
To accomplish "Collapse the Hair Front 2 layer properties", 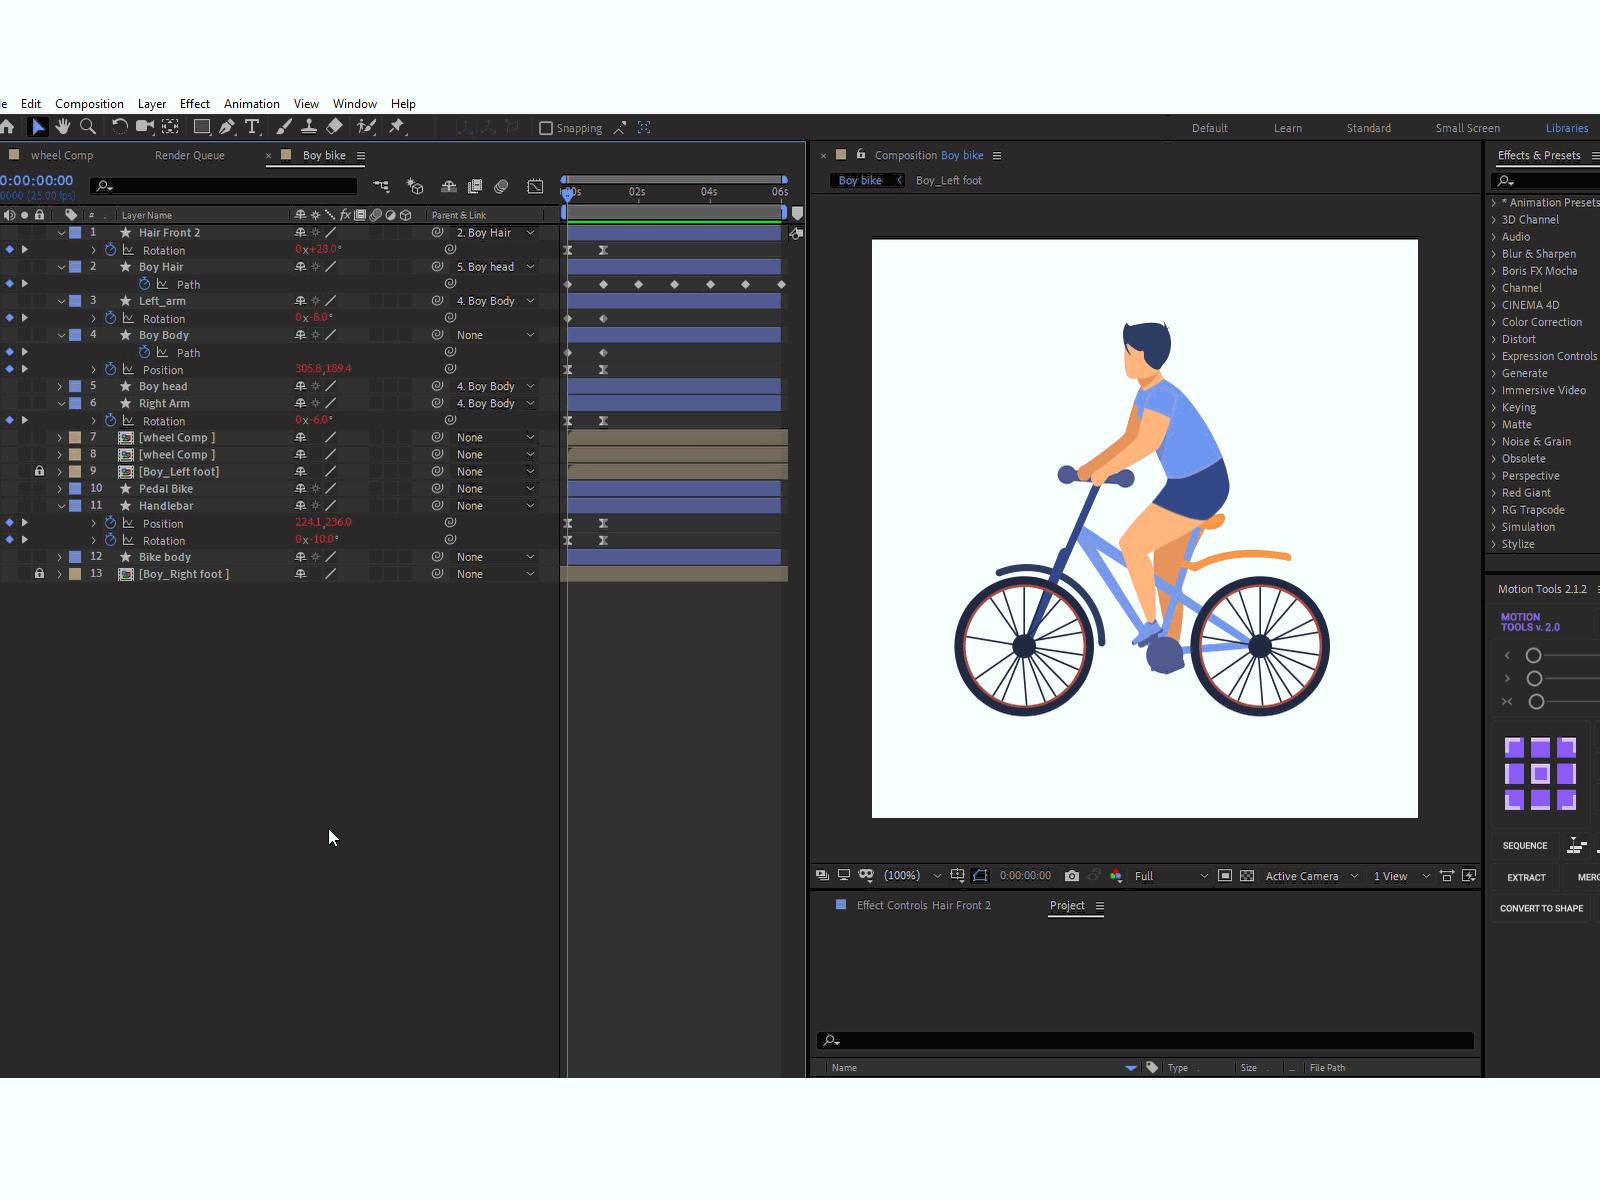I will pos(61,232).
